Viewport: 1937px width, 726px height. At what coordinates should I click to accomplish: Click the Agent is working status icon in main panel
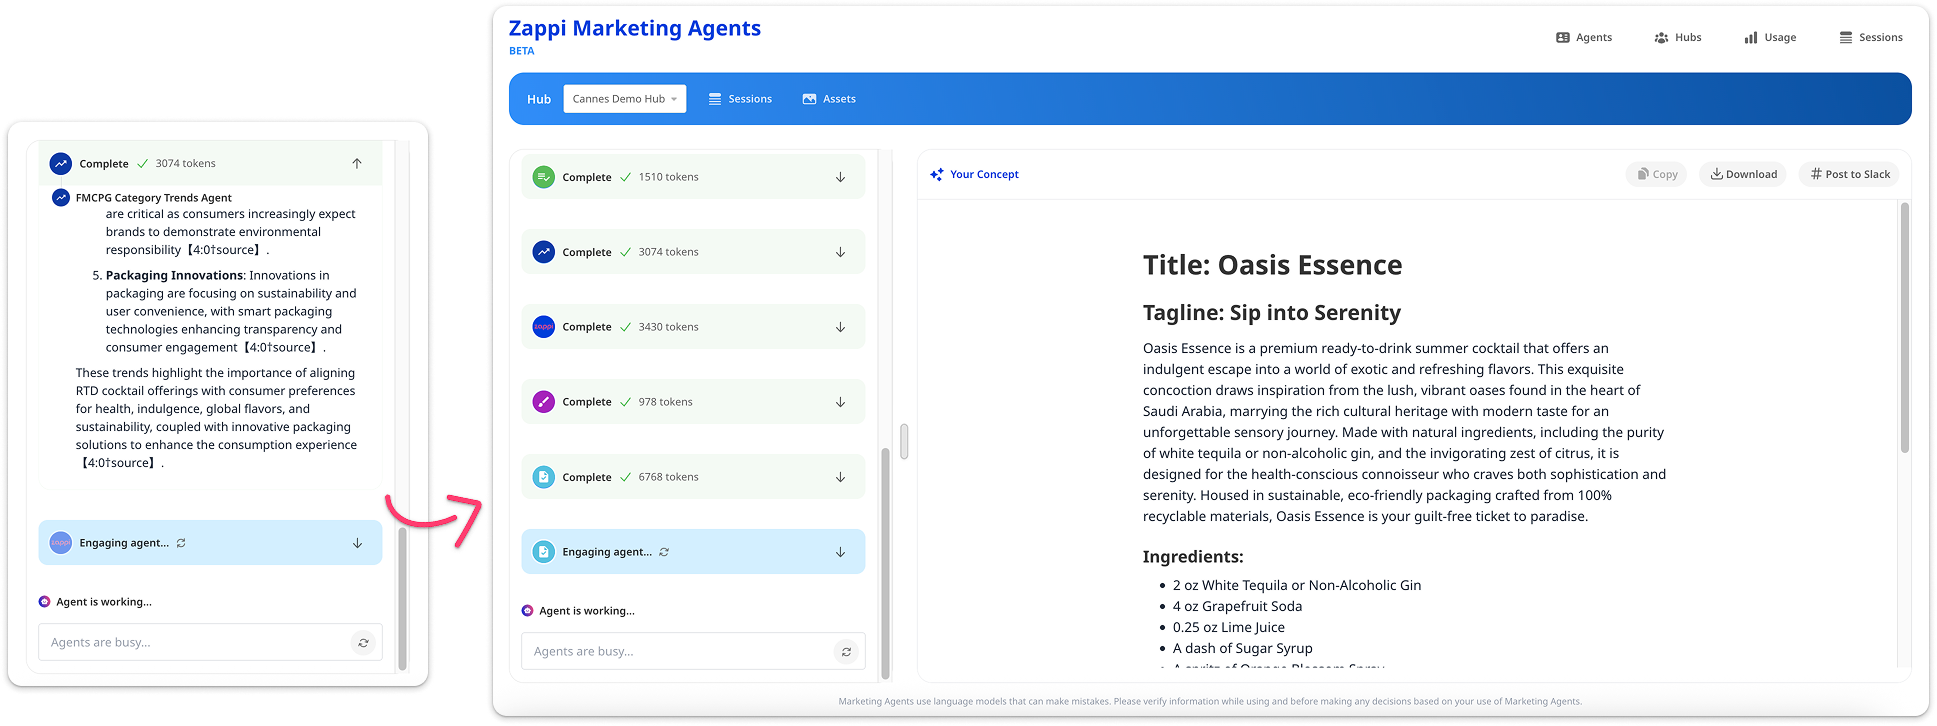pyautogui.click(x=527, y=610)
